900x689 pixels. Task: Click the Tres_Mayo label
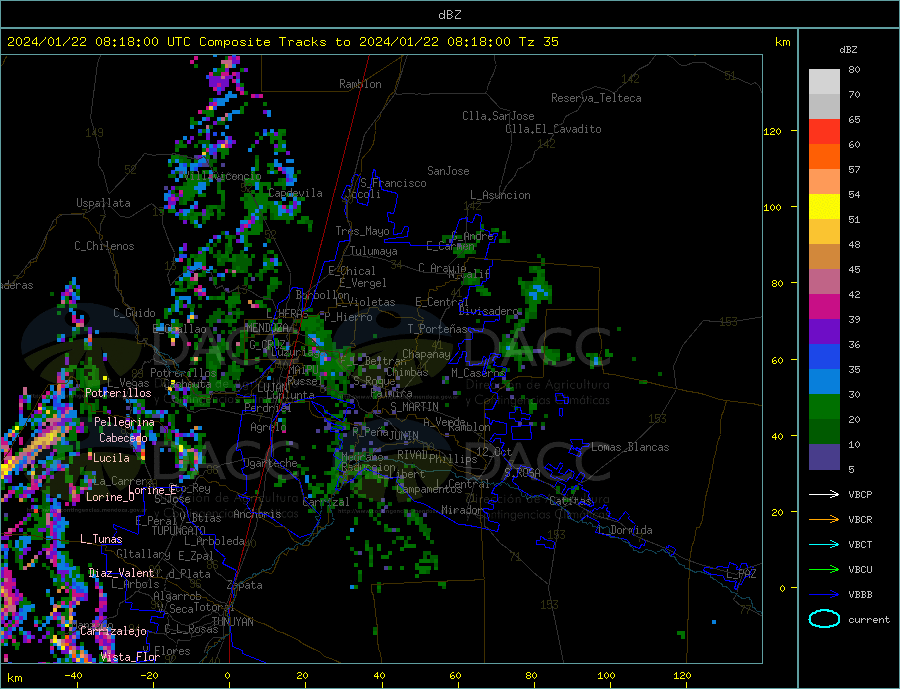point(363,231)
